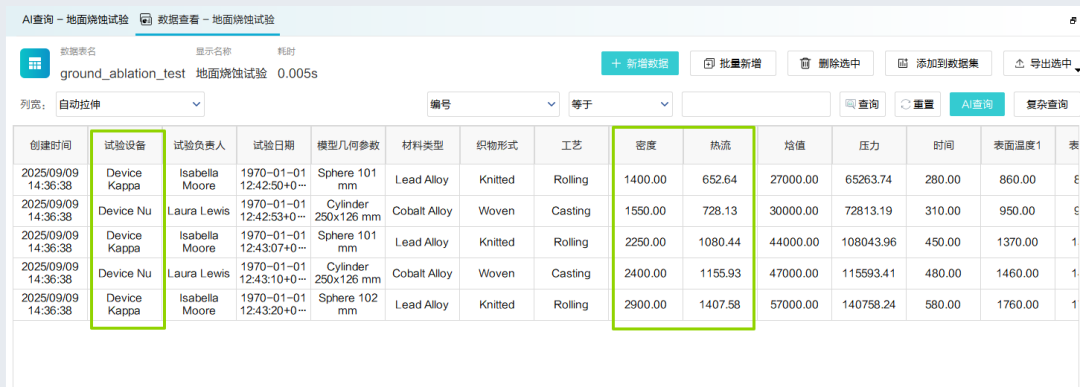Click the 新增数据 plus button

coord(640,63)
